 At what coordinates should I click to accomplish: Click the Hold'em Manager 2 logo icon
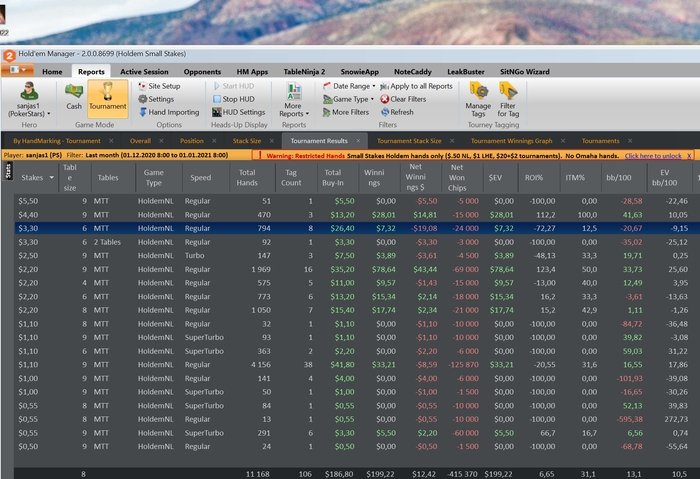[9, 56]
